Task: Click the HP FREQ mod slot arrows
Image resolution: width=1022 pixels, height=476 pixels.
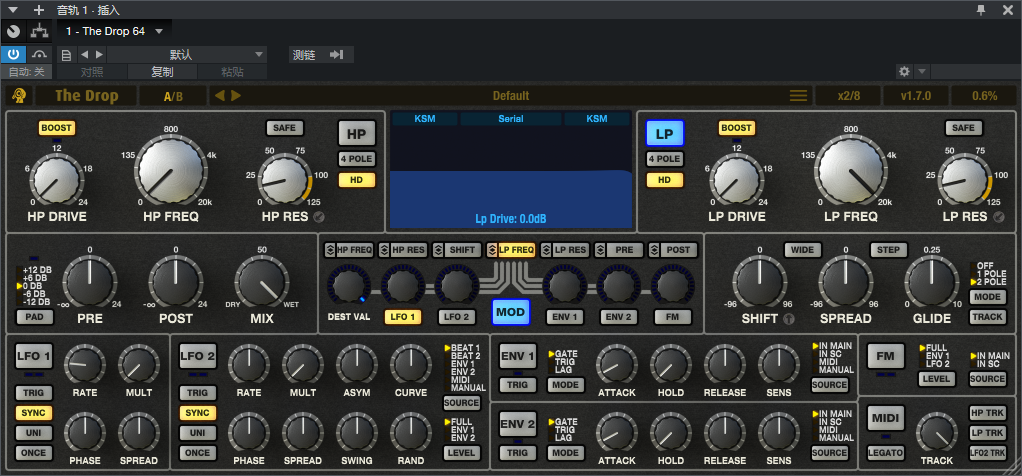Action: [x=329, y=250]
